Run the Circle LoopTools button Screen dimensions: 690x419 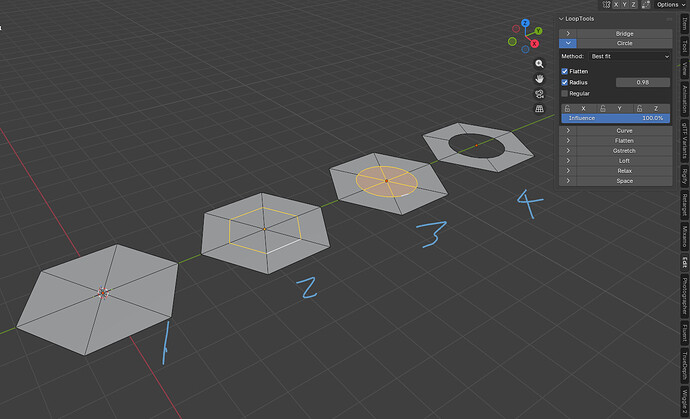point(624,43)
